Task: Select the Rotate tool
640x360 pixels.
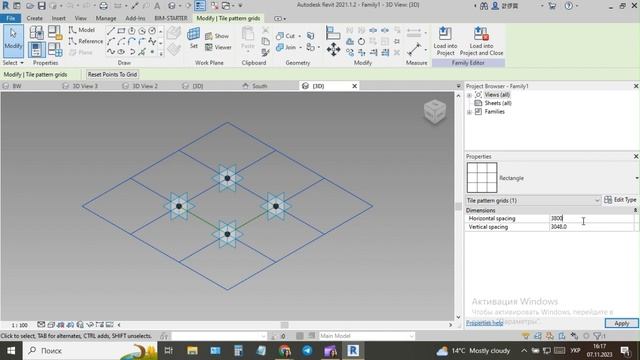Action: pos(361,42)
